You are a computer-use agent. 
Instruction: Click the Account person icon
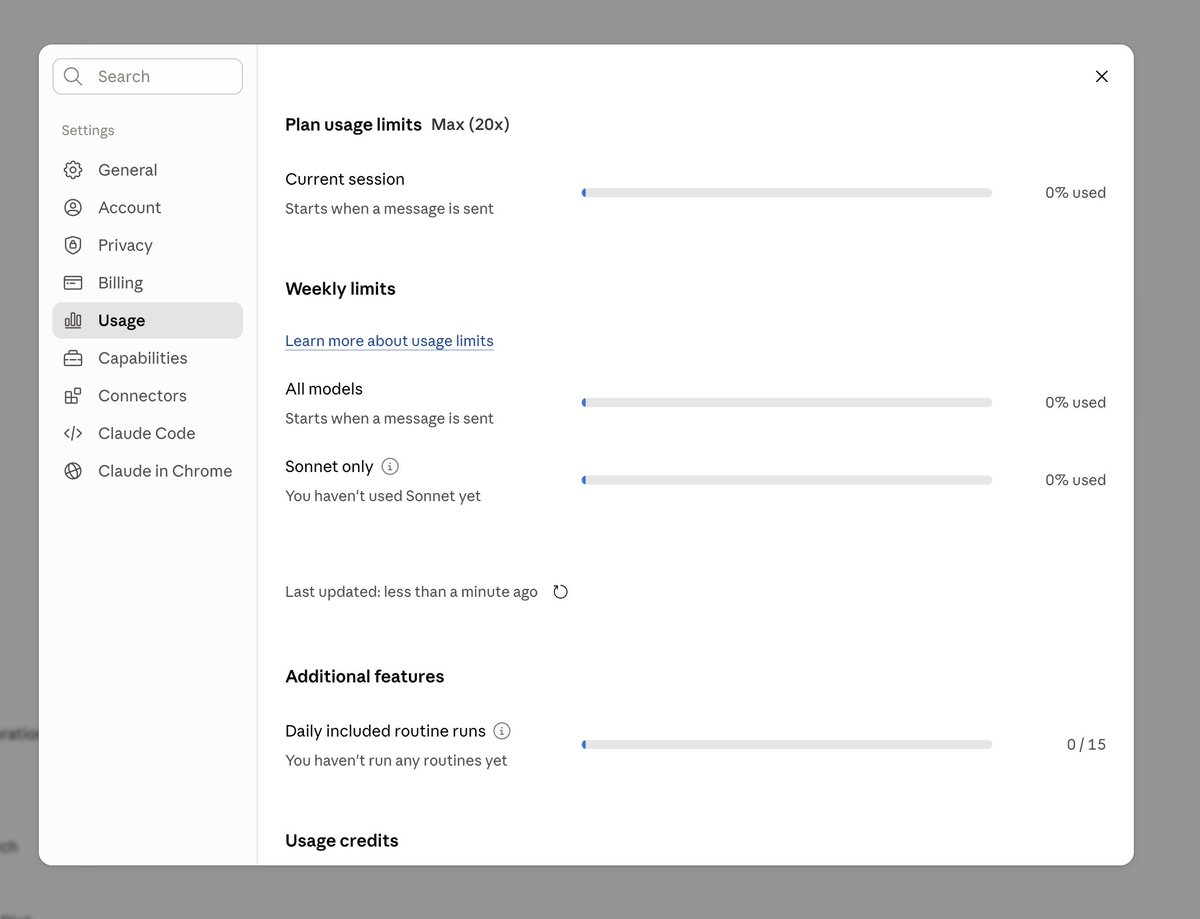pos(73,208)
